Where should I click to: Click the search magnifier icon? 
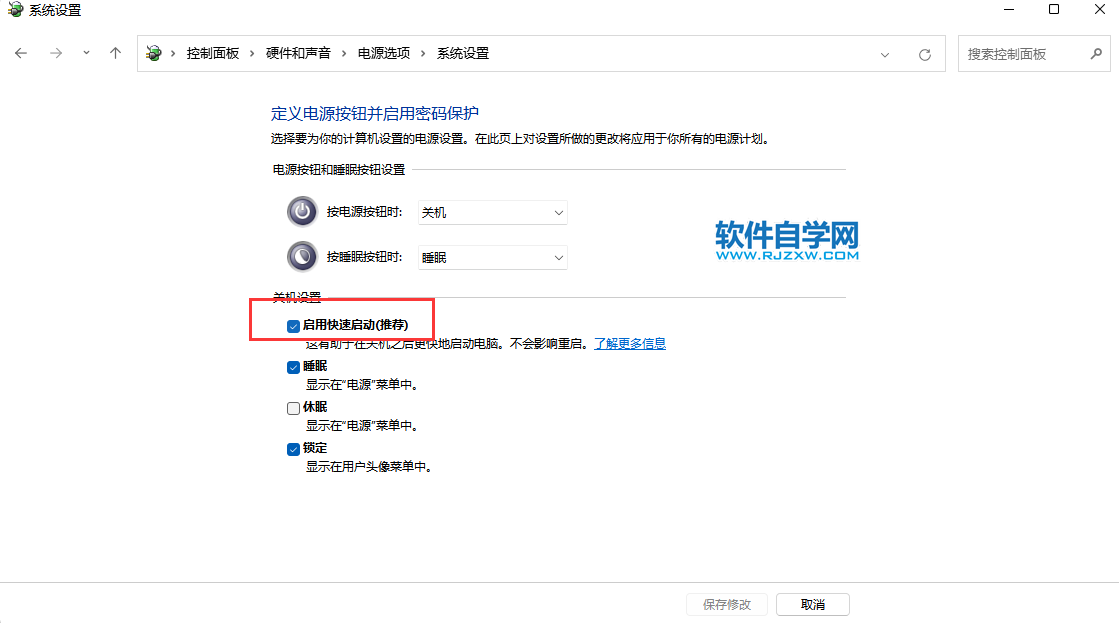coord(1096,54)
